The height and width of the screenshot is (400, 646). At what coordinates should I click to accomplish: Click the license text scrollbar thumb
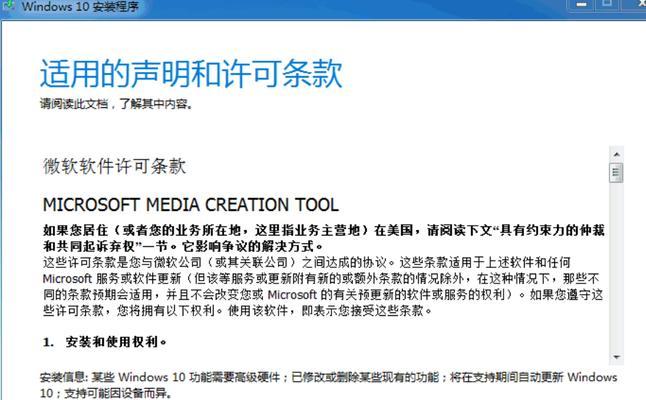[616, 172]
